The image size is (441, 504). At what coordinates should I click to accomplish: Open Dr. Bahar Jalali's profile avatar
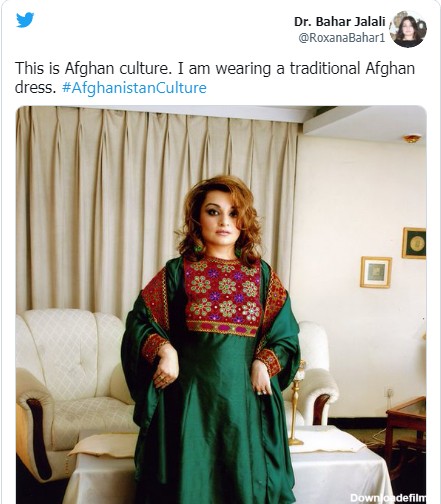point(408,29)
